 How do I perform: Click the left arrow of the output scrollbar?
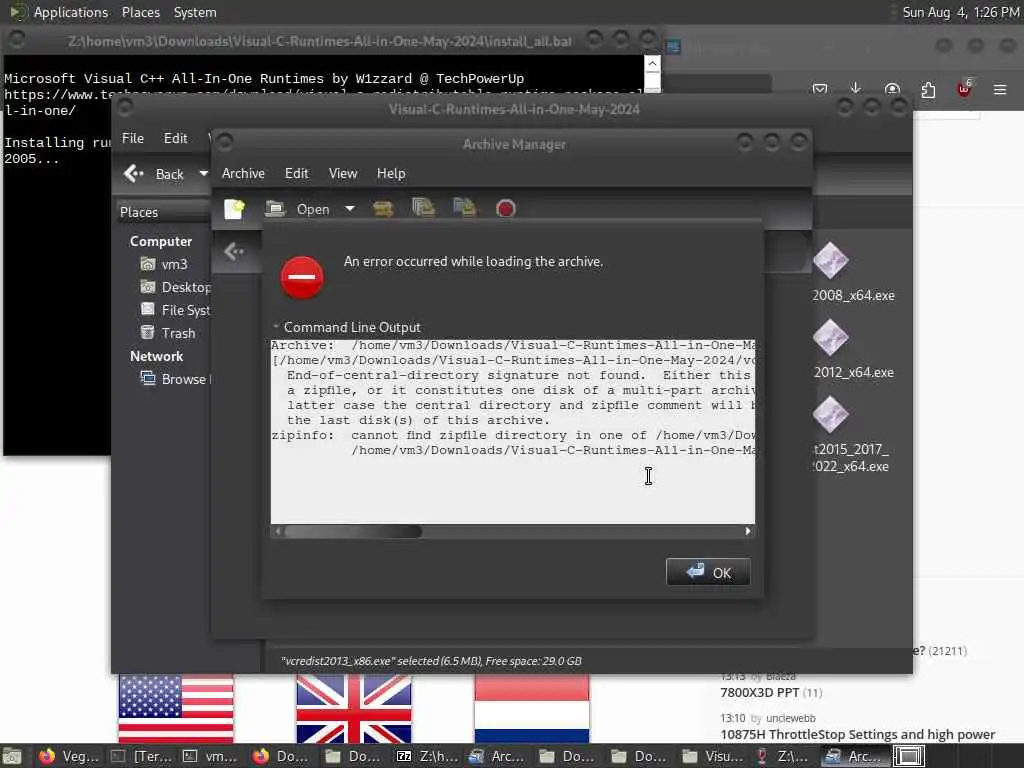point(278,532)
